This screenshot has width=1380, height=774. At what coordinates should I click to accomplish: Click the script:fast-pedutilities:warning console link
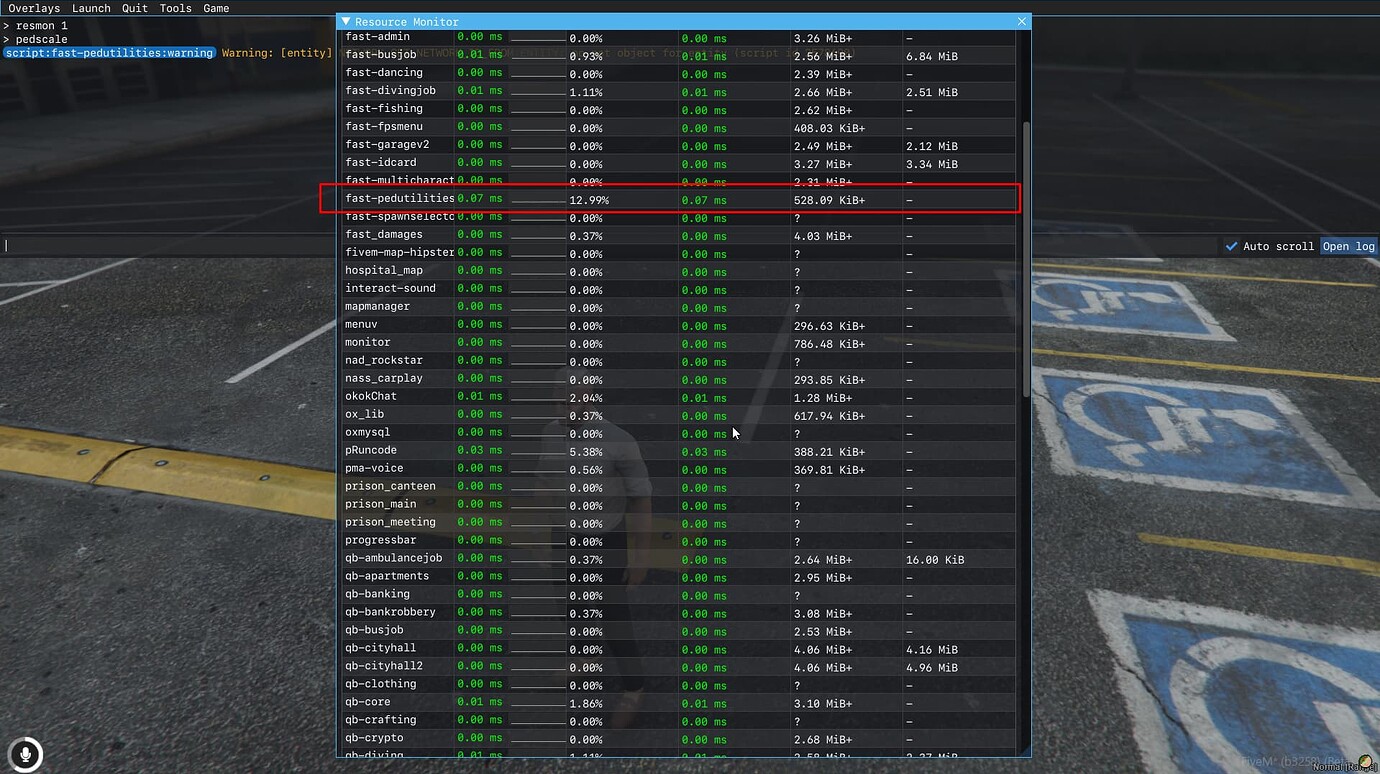click(110, 53)
